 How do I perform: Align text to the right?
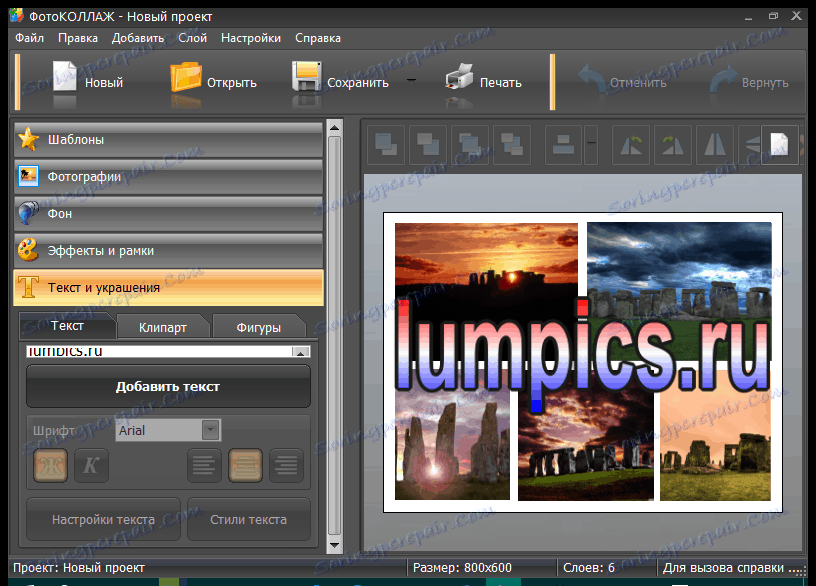[x=286, y=465]
